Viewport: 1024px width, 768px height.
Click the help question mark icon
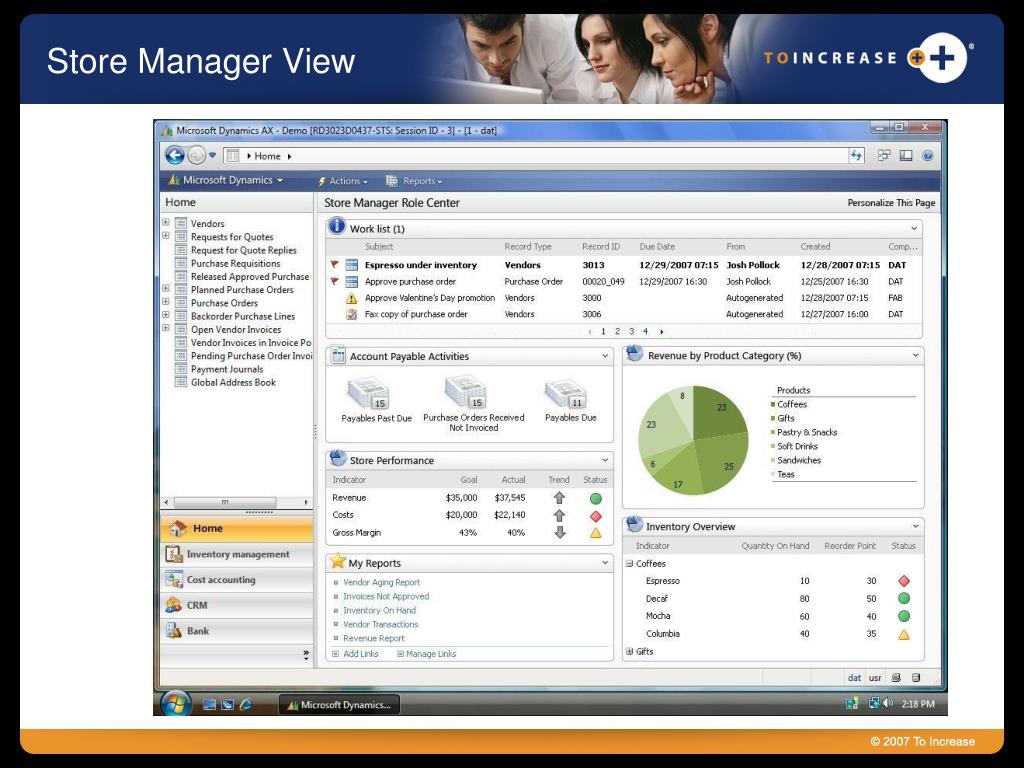[x=927, y=155]
